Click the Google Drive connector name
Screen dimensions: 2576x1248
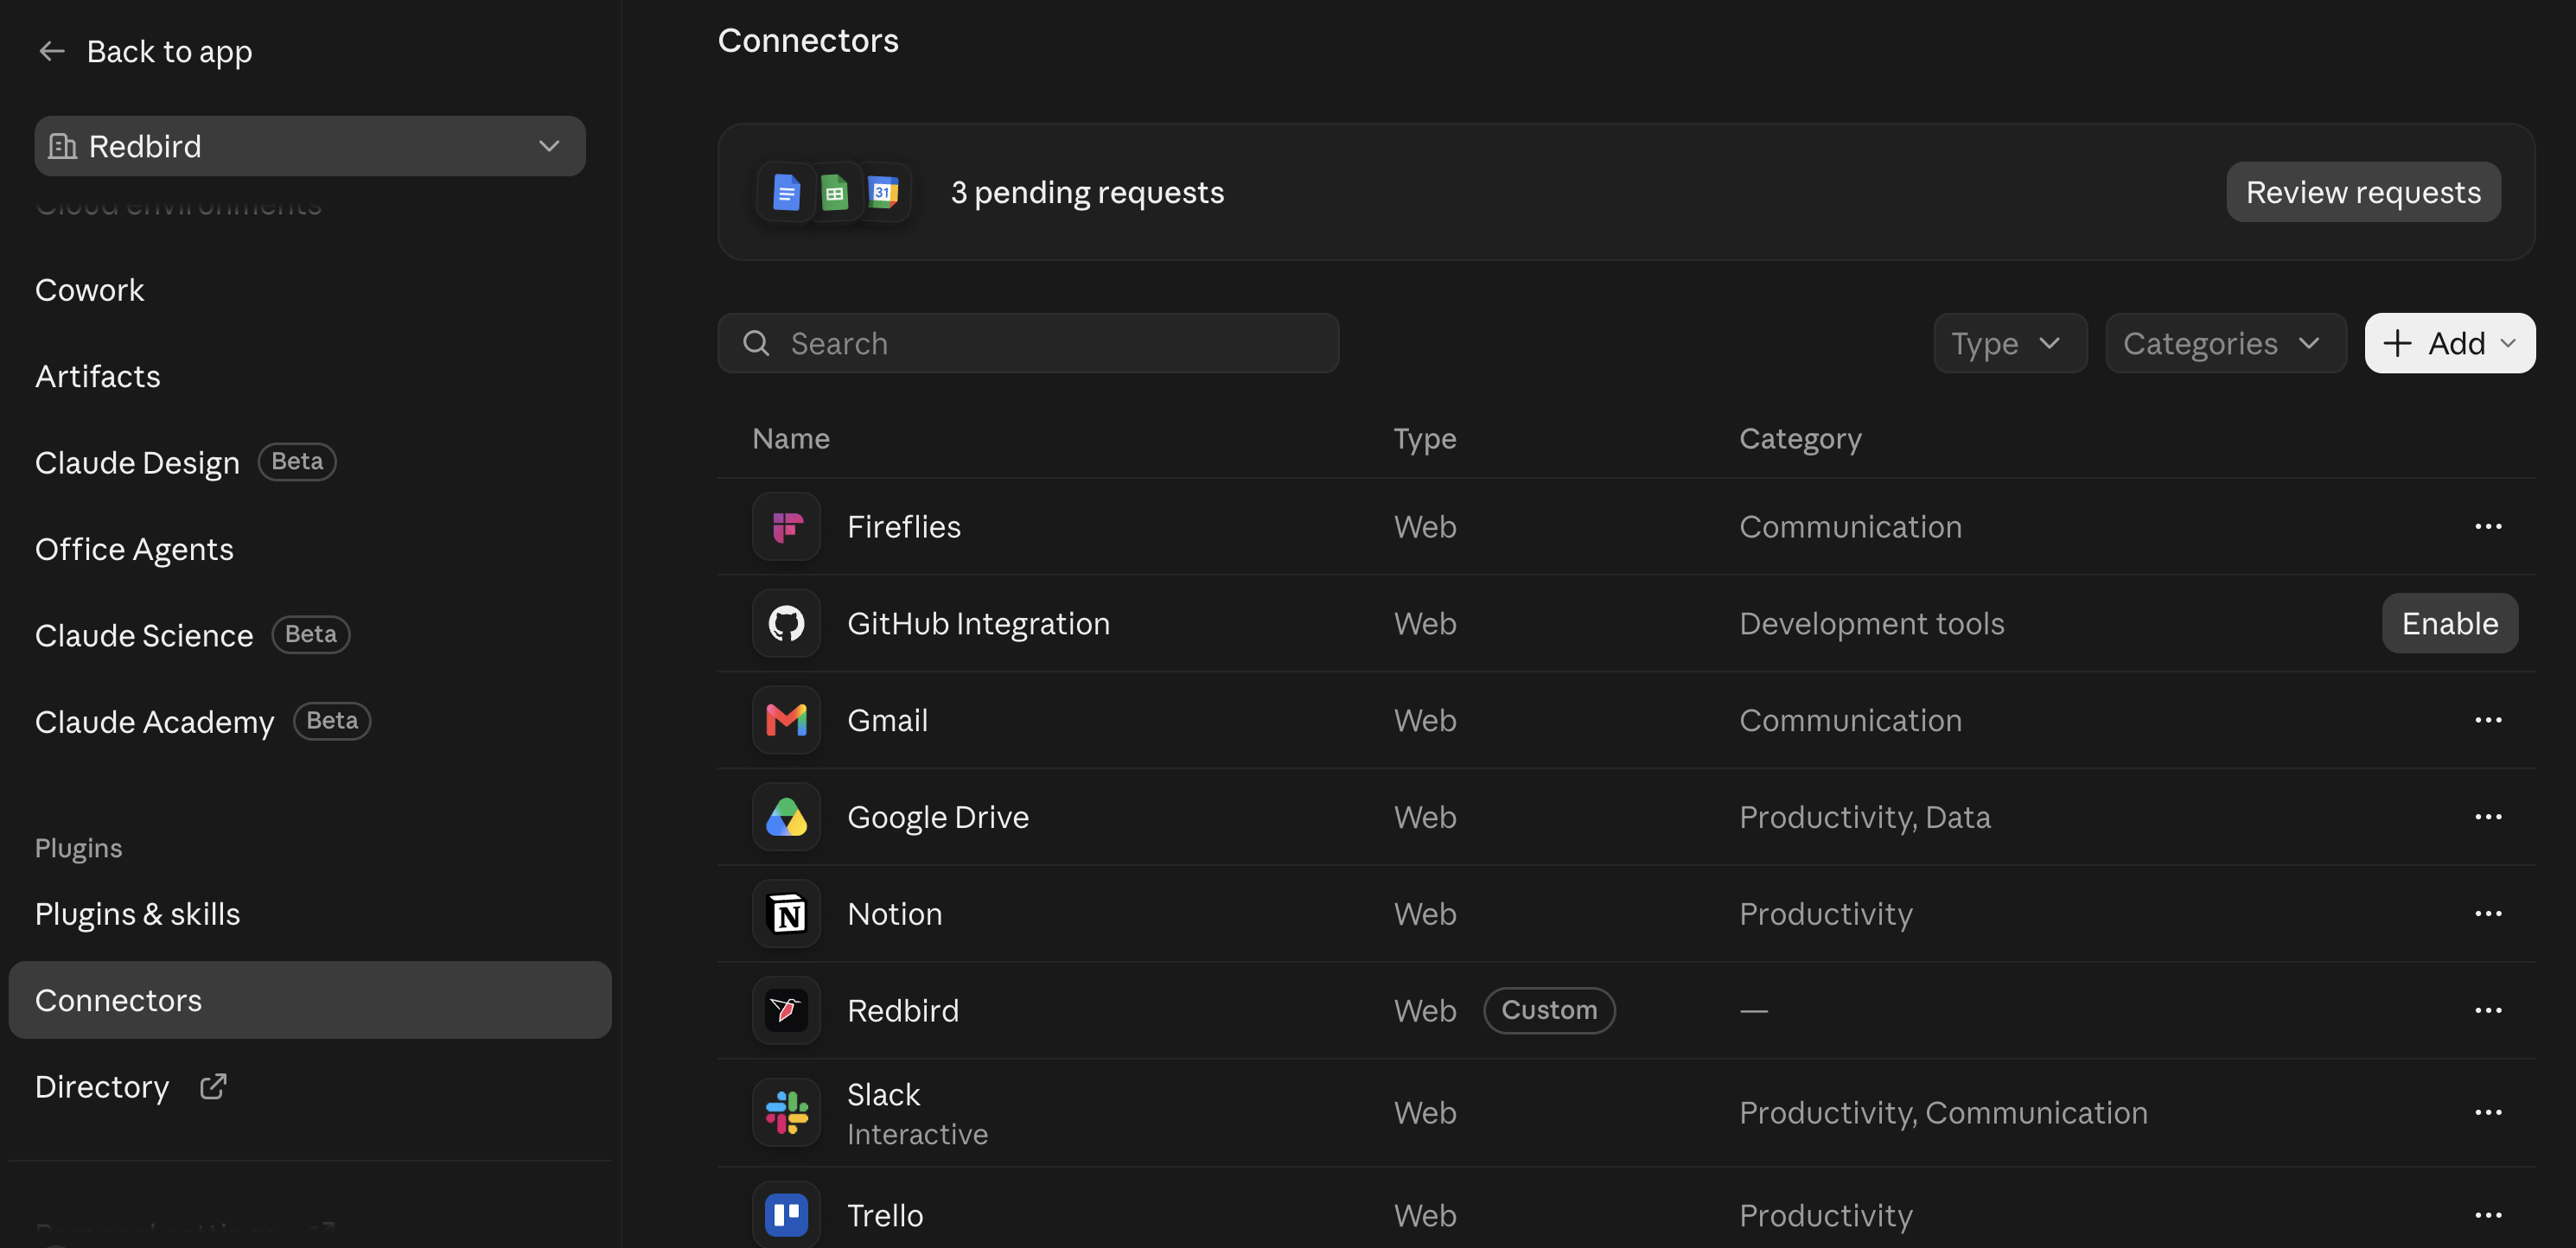938,817
